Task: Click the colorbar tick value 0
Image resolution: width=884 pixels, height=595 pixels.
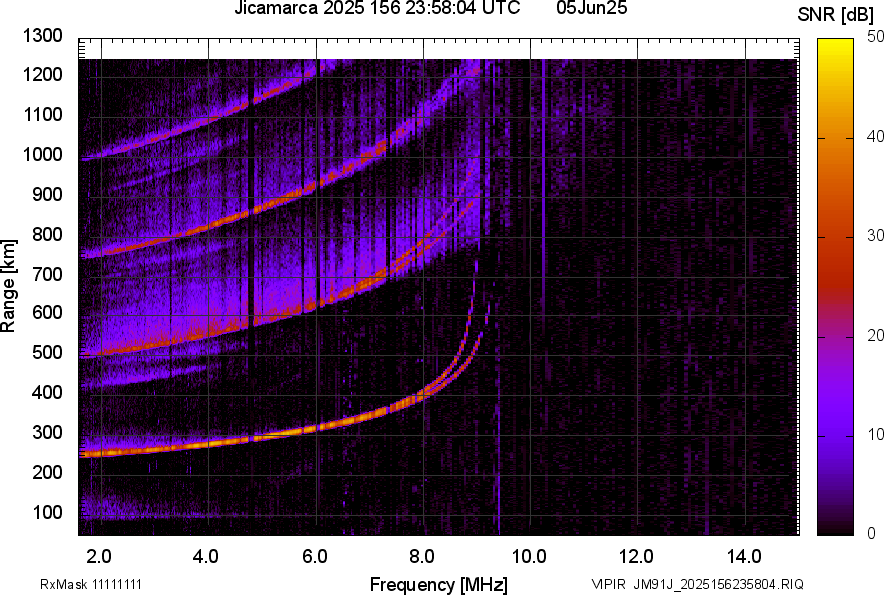Action: click(872, 533)
